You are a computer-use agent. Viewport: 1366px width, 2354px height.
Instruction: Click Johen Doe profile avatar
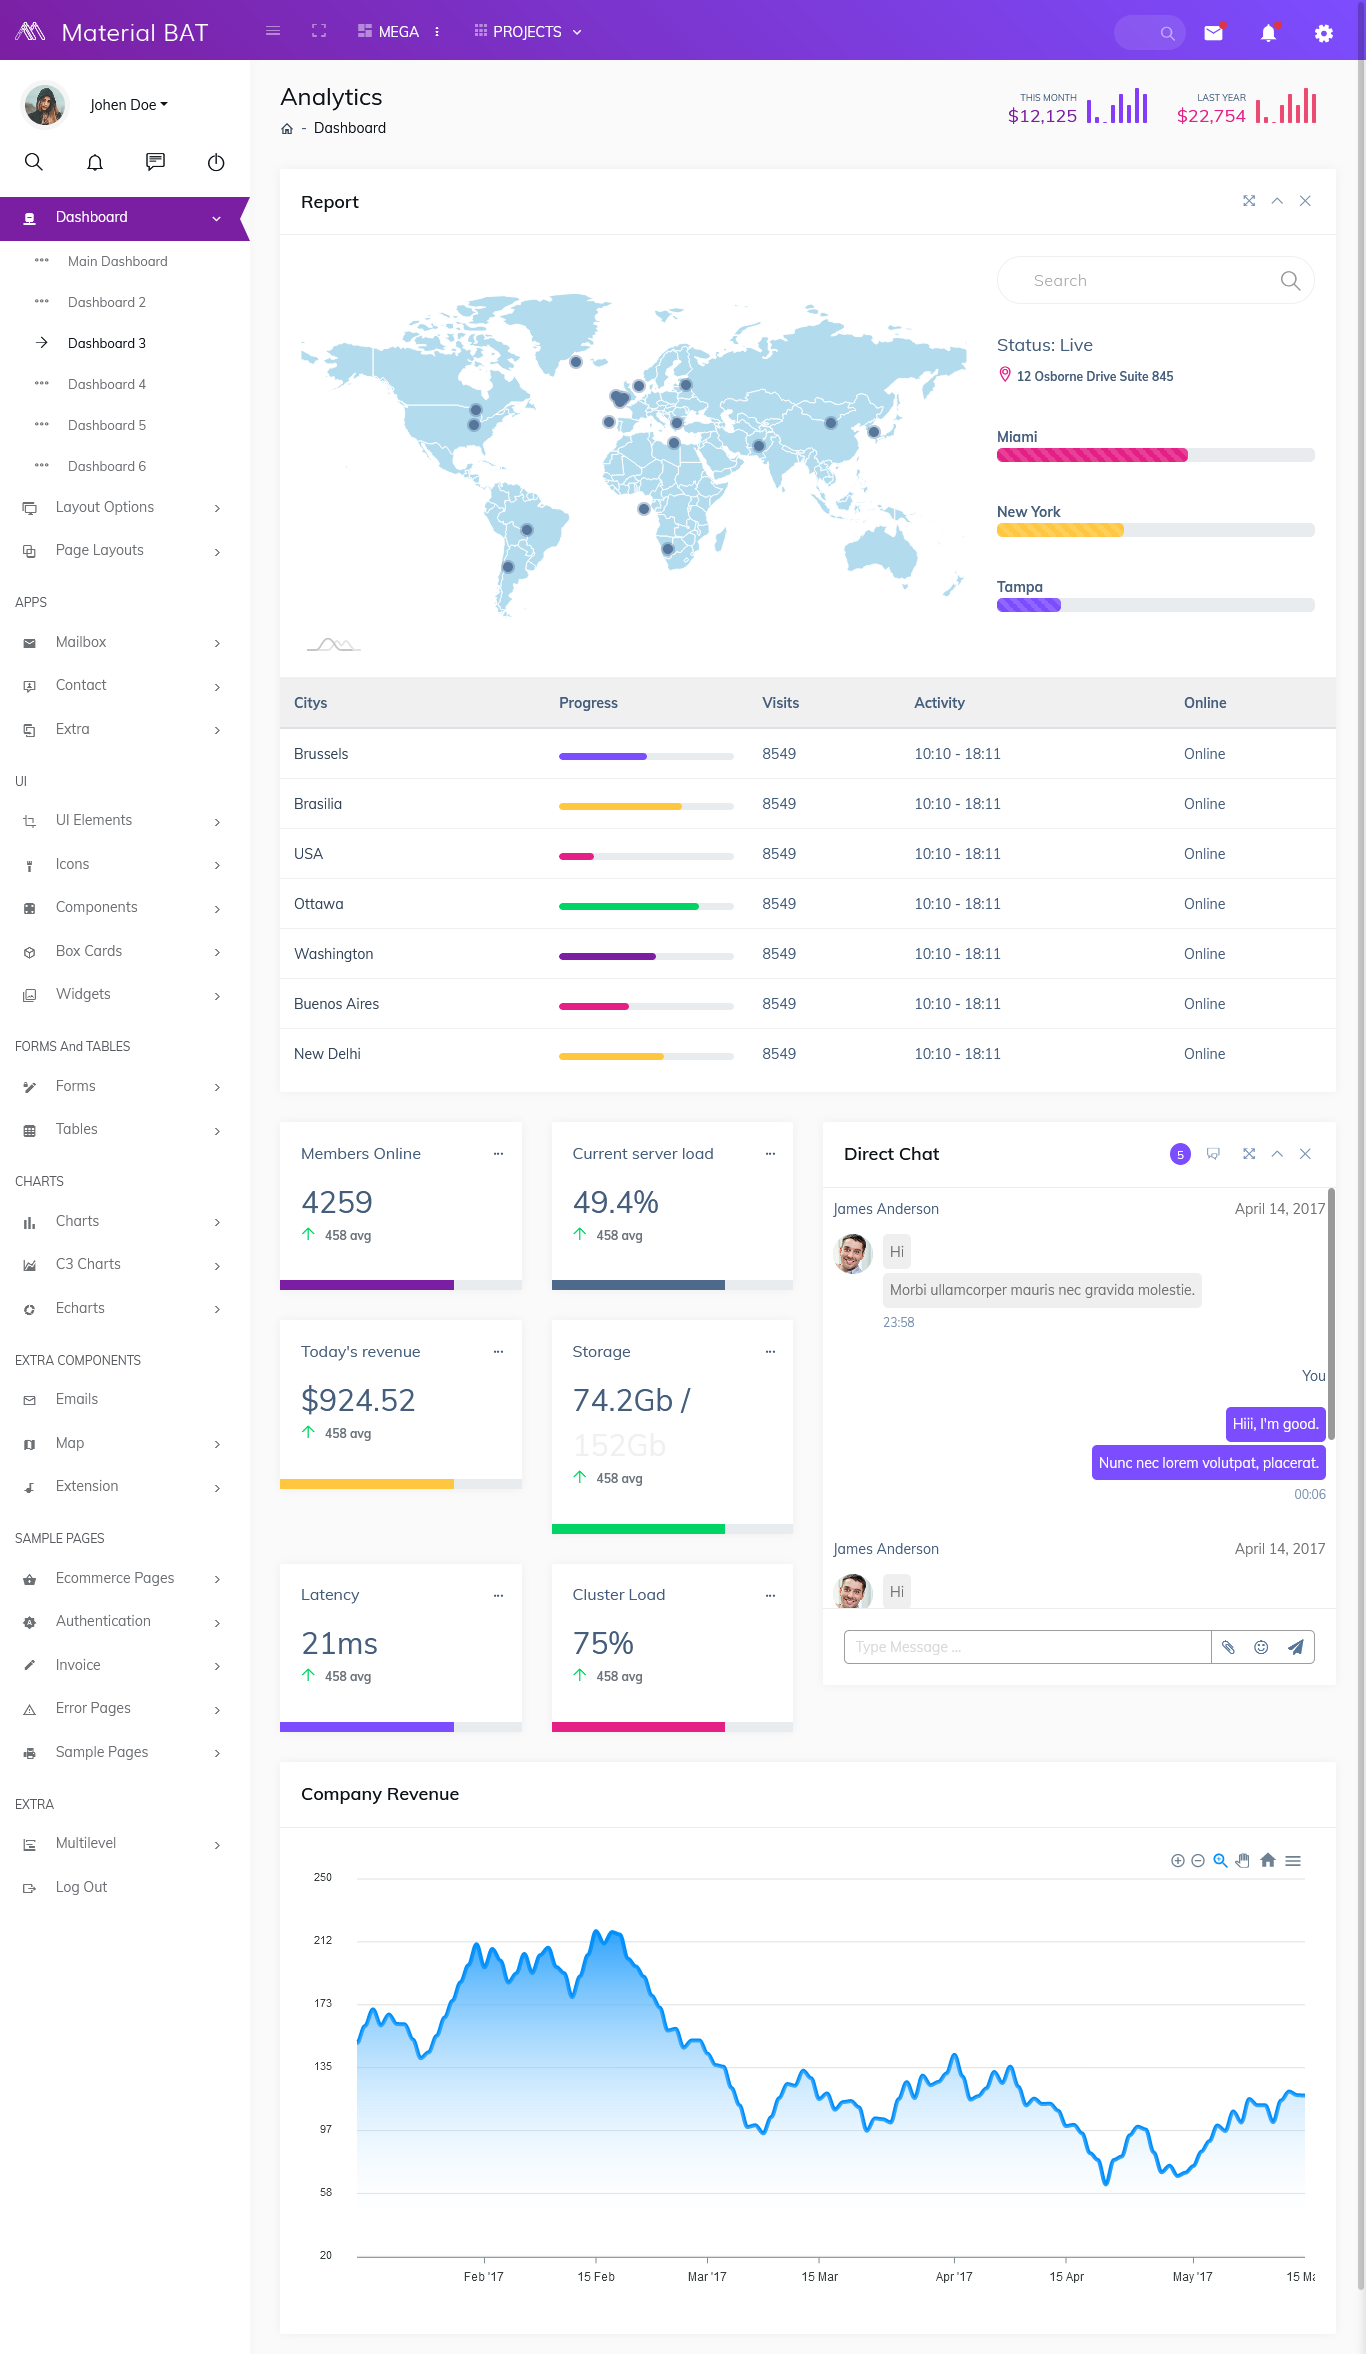[x=45, y=105]
